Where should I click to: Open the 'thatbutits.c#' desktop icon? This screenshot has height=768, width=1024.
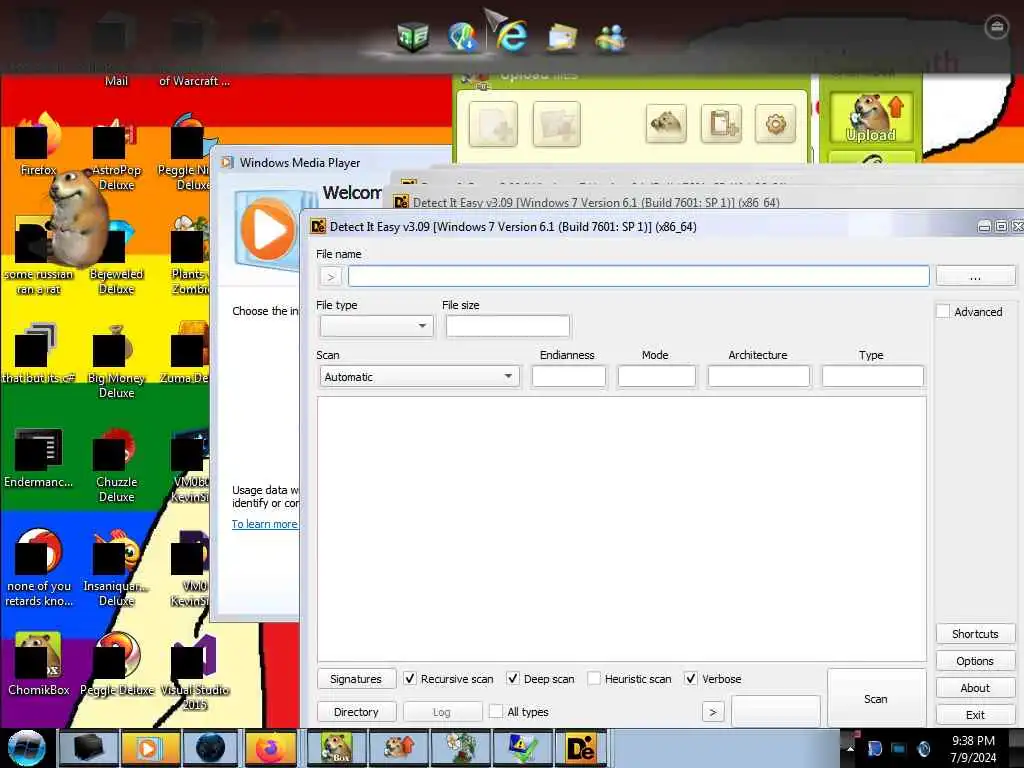[39, 353]
